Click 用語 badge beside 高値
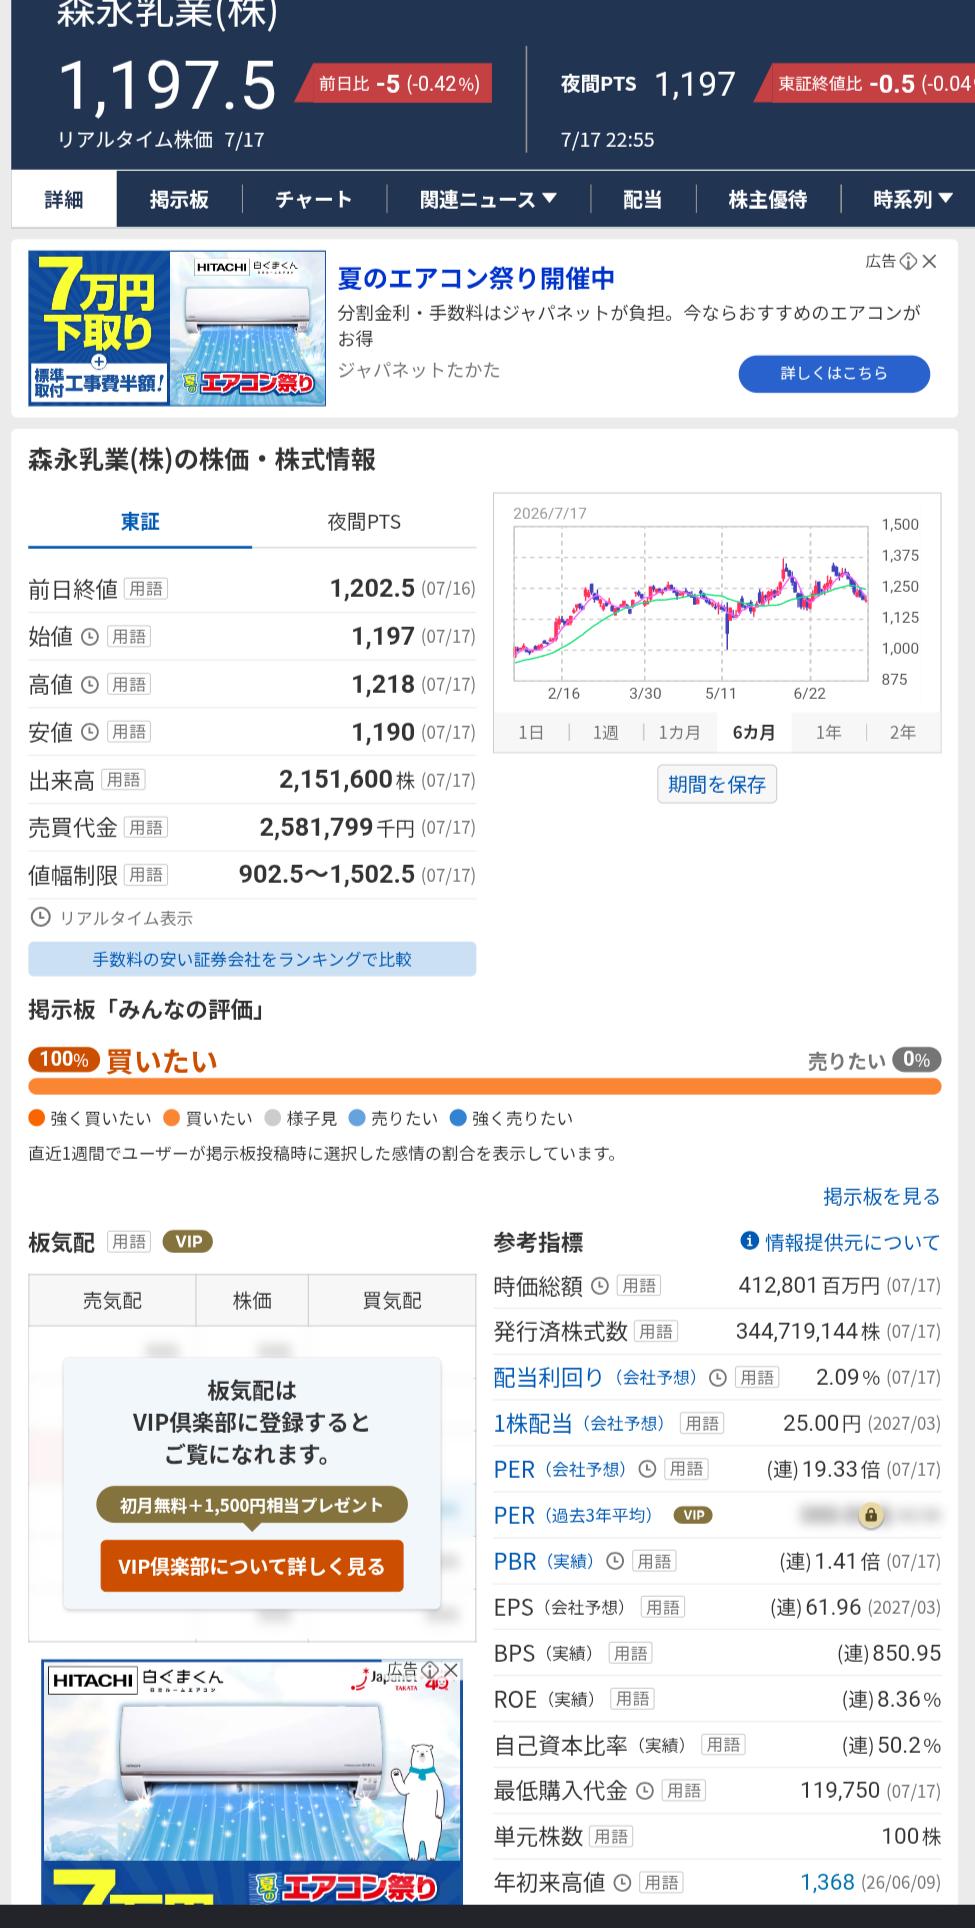Image resolution: width=975 pixels, height=1928 pixels. click(x=128, y=684)
